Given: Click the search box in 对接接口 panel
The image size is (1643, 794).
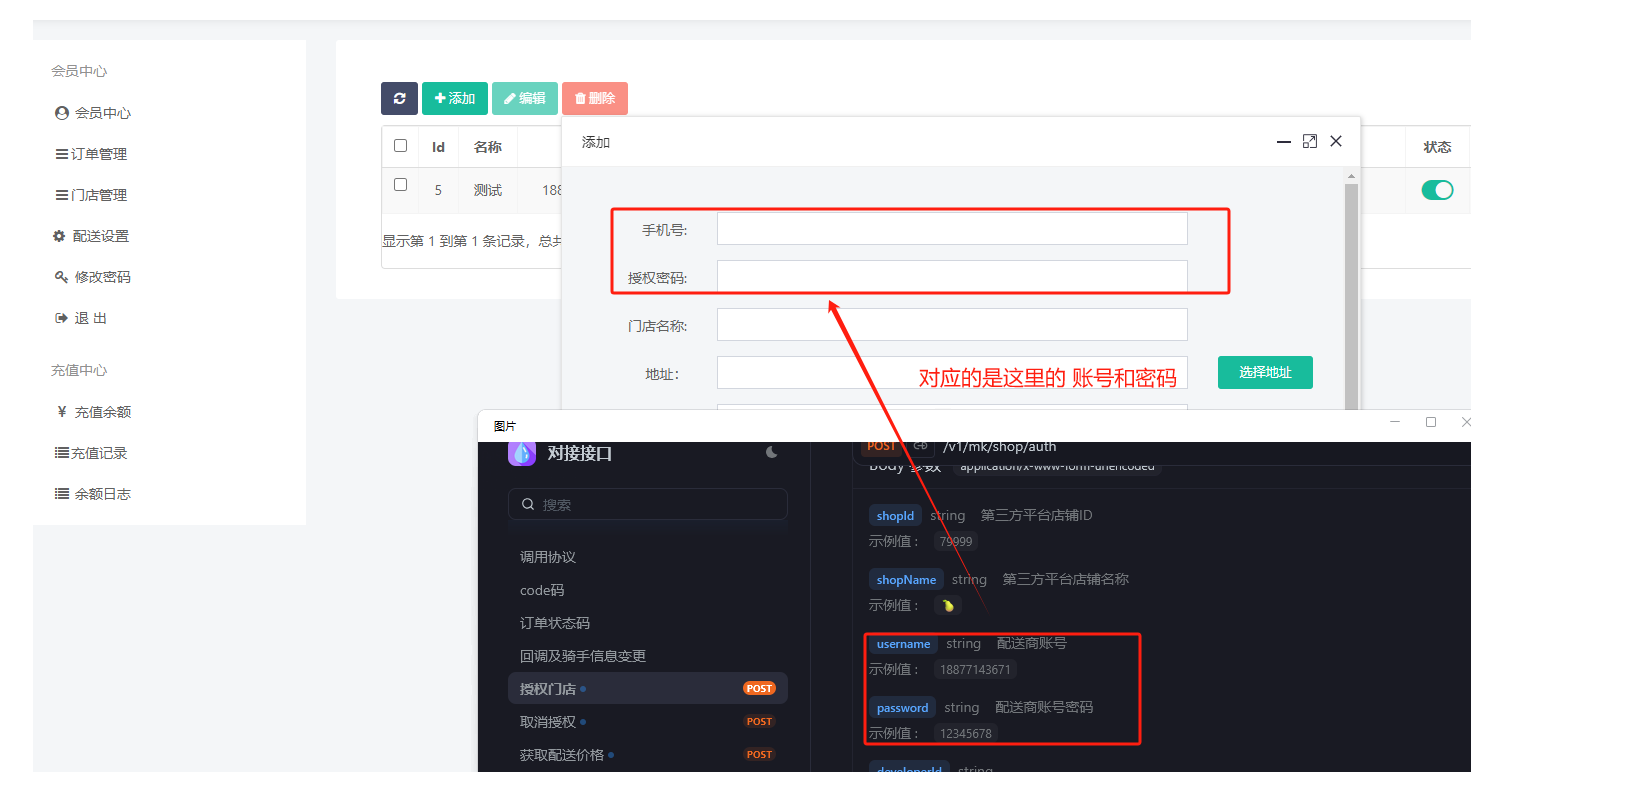Looking at the screenshot, I should 648,504.
